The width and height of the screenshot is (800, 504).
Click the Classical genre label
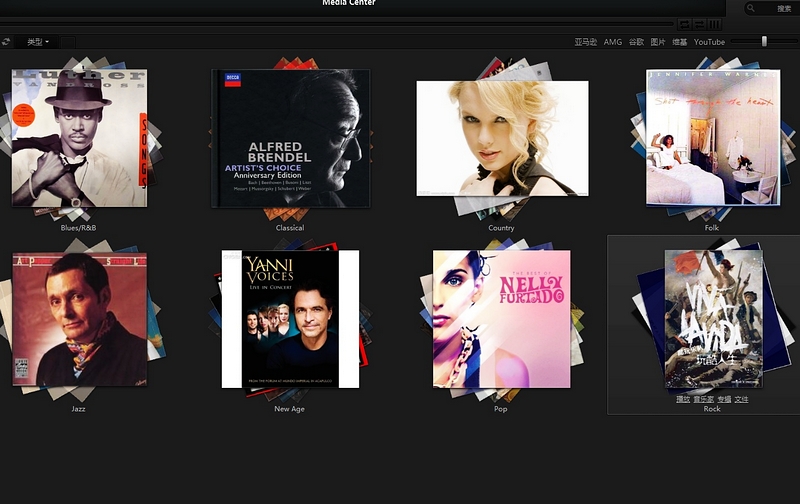290,228
